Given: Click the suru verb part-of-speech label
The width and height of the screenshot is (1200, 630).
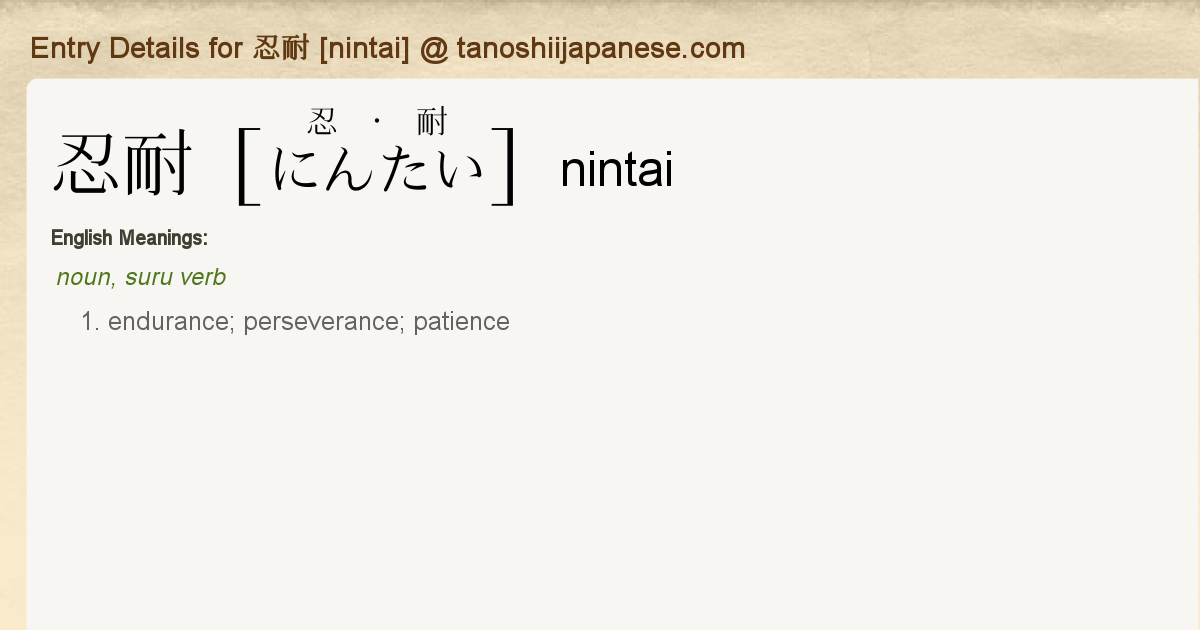Looking at the screenshot, I should 175,277.
